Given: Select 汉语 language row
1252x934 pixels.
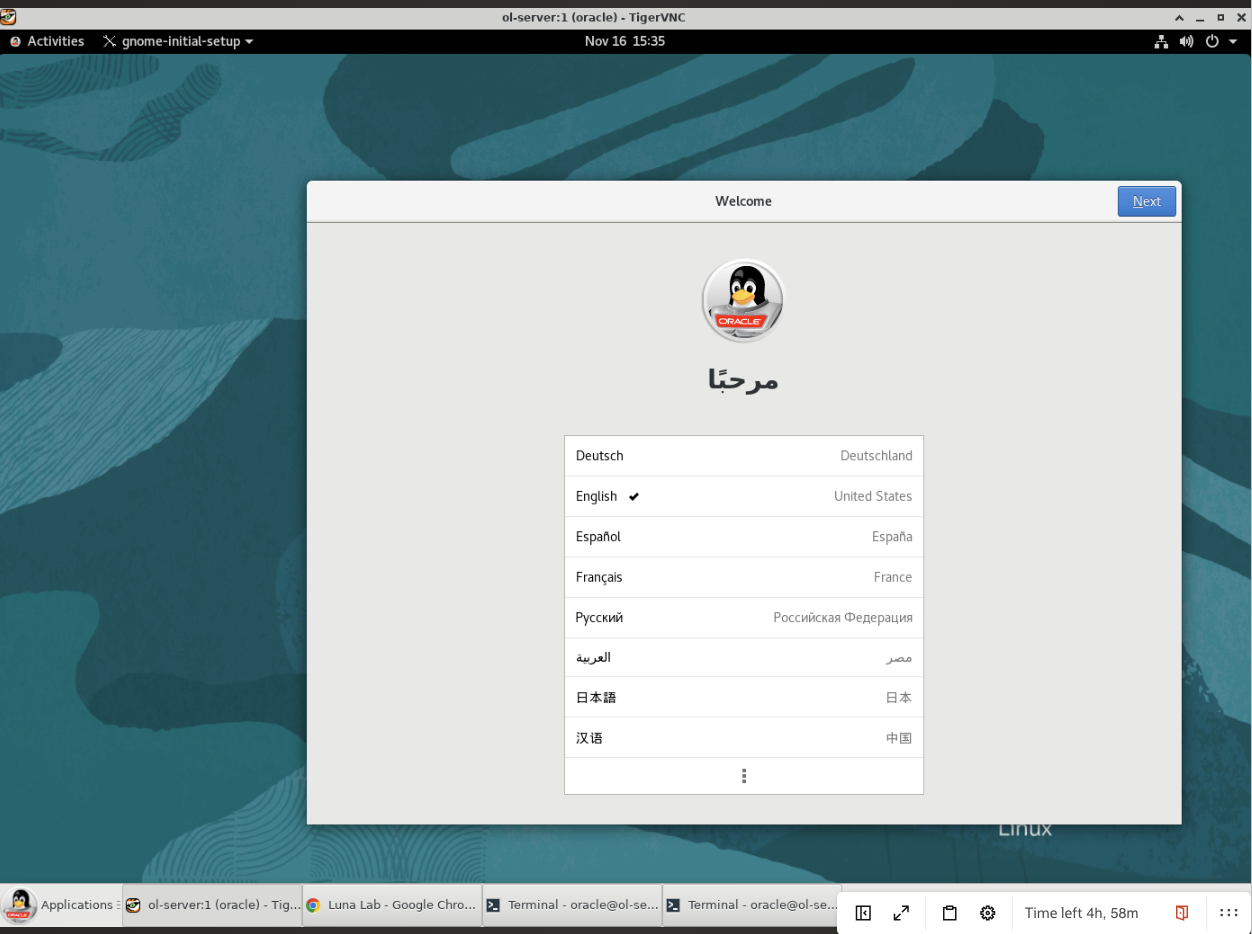Looking at the screenshot, I should [744, 738].
